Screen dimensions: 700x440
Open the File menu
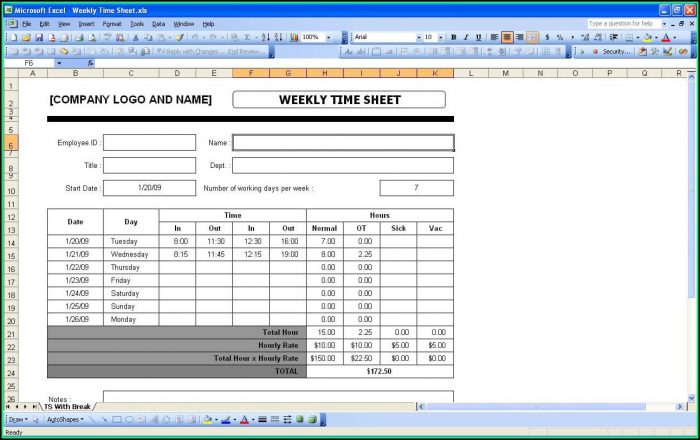coord(27,24)
